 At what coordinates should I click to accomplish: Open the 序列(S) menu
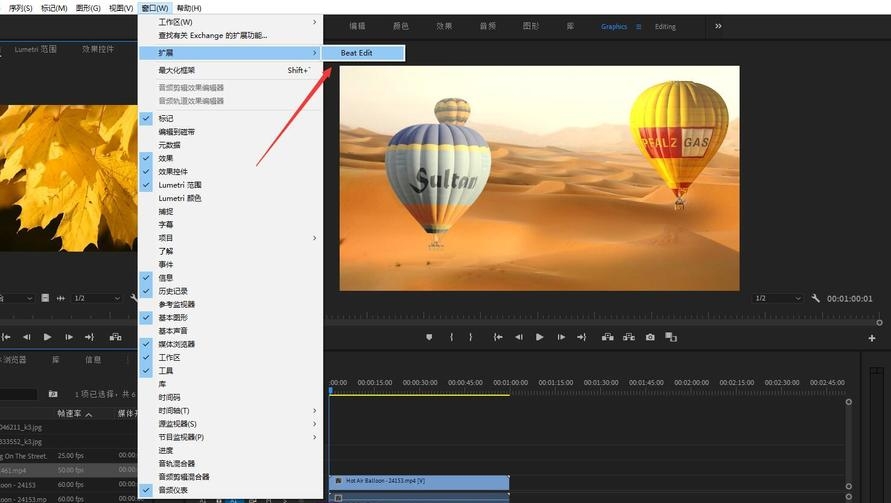[20, 8]
